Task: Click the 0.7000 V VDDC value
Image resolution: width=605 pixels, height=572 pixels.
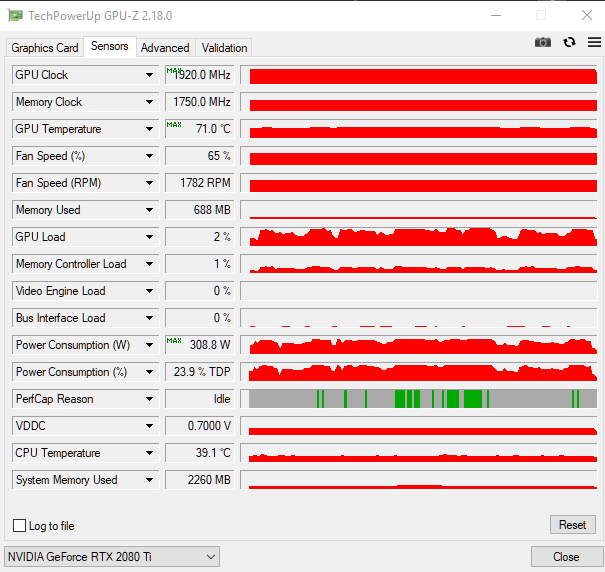Action: pyautogui.click(x=200, y=426)
